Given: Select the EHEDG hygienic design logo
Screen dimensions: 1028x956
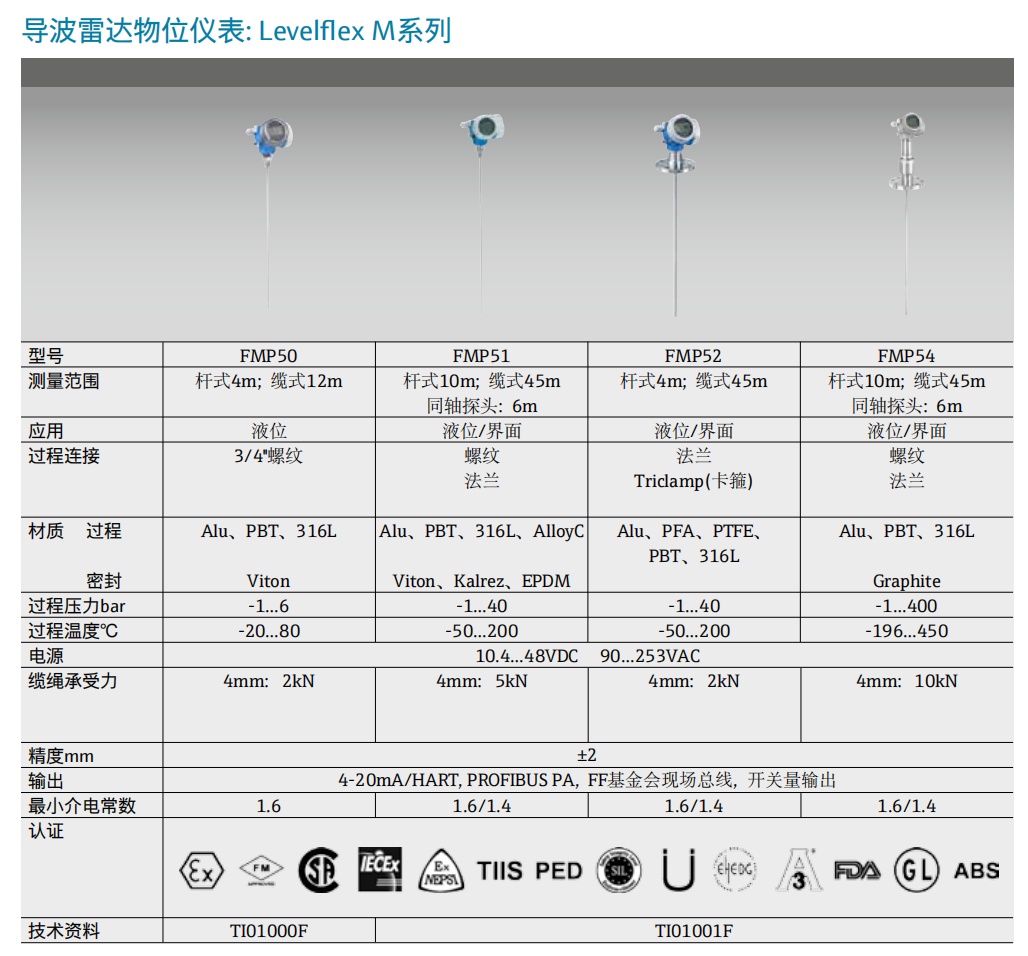Looking at the screenshot, I should (735, 869).
